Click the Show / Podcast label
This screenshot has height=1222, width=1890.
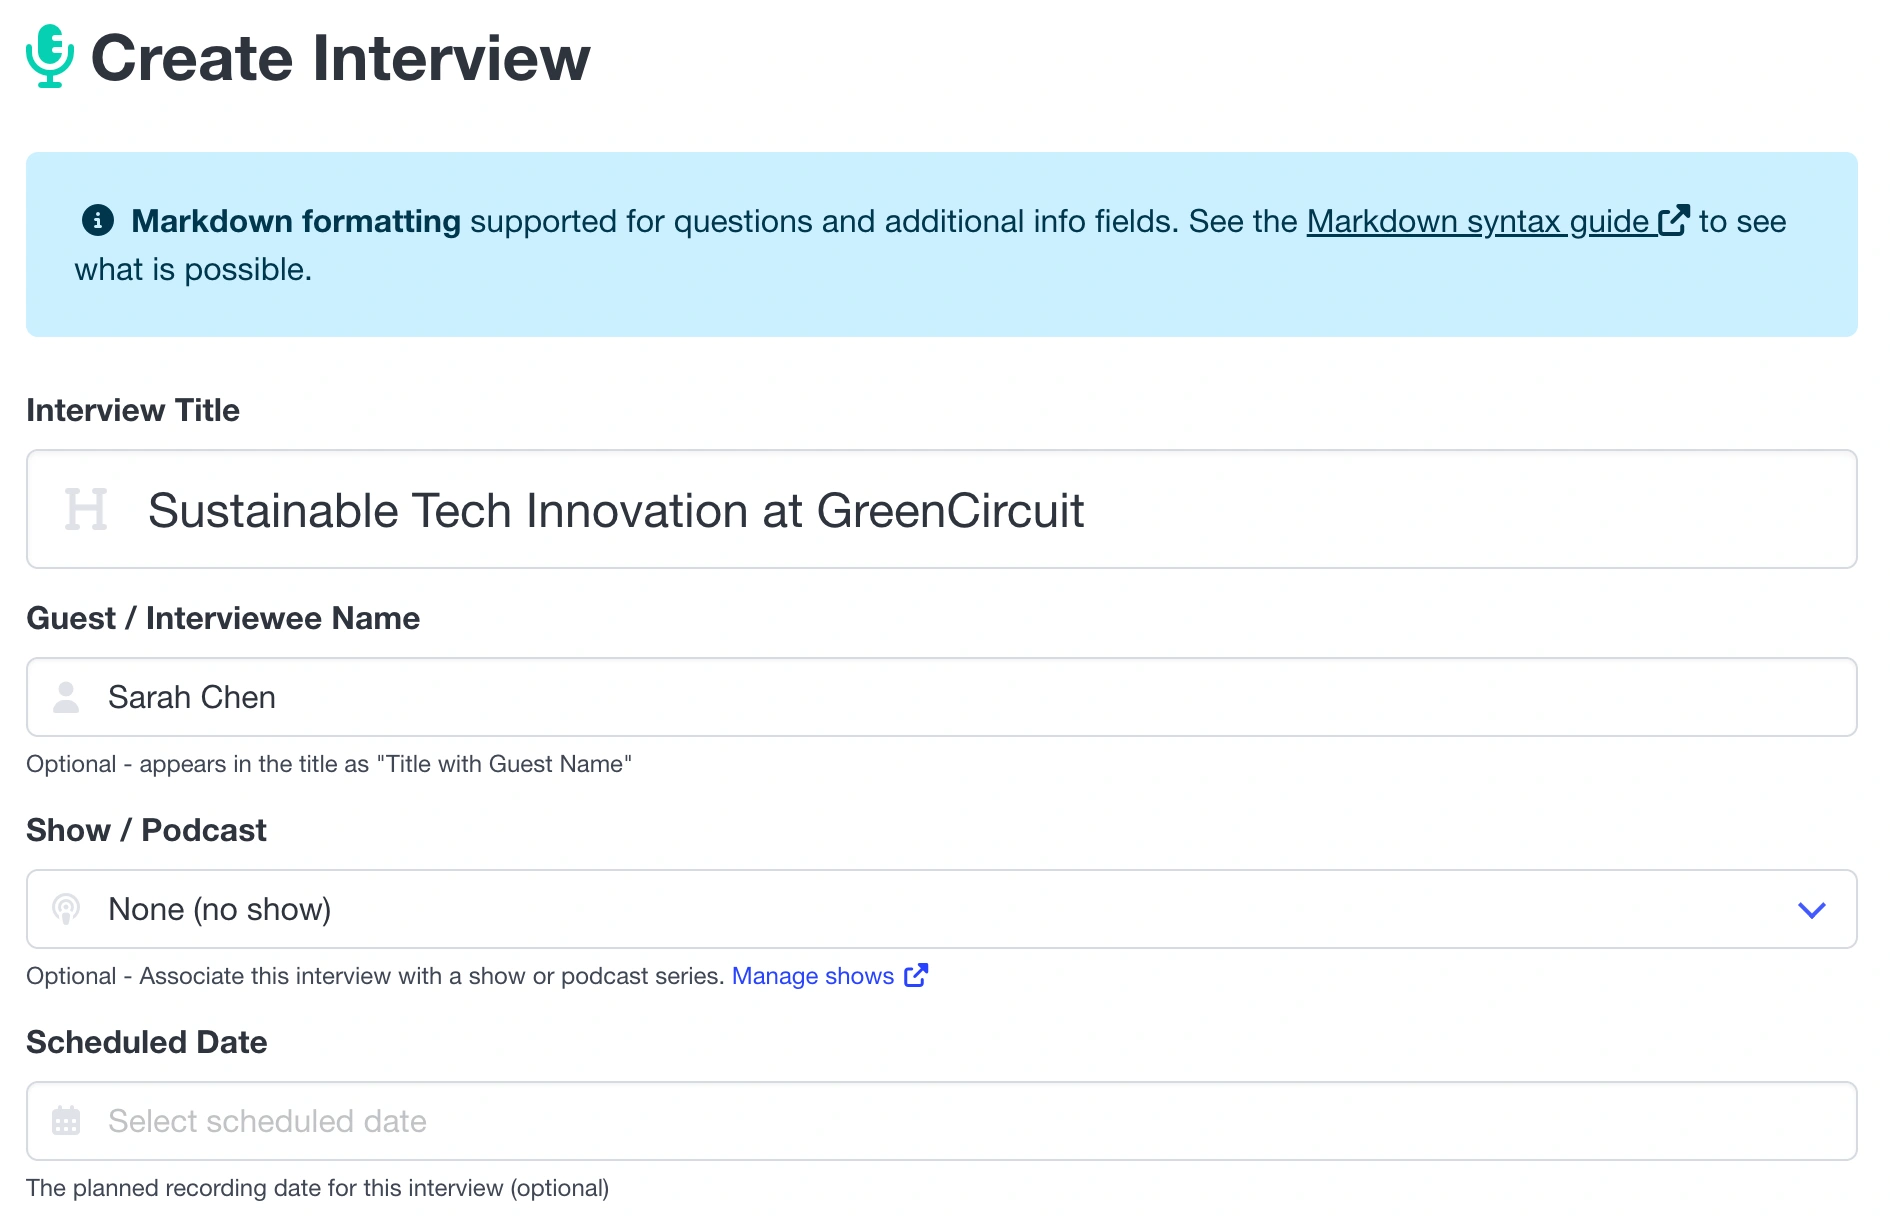pos(146,830)
